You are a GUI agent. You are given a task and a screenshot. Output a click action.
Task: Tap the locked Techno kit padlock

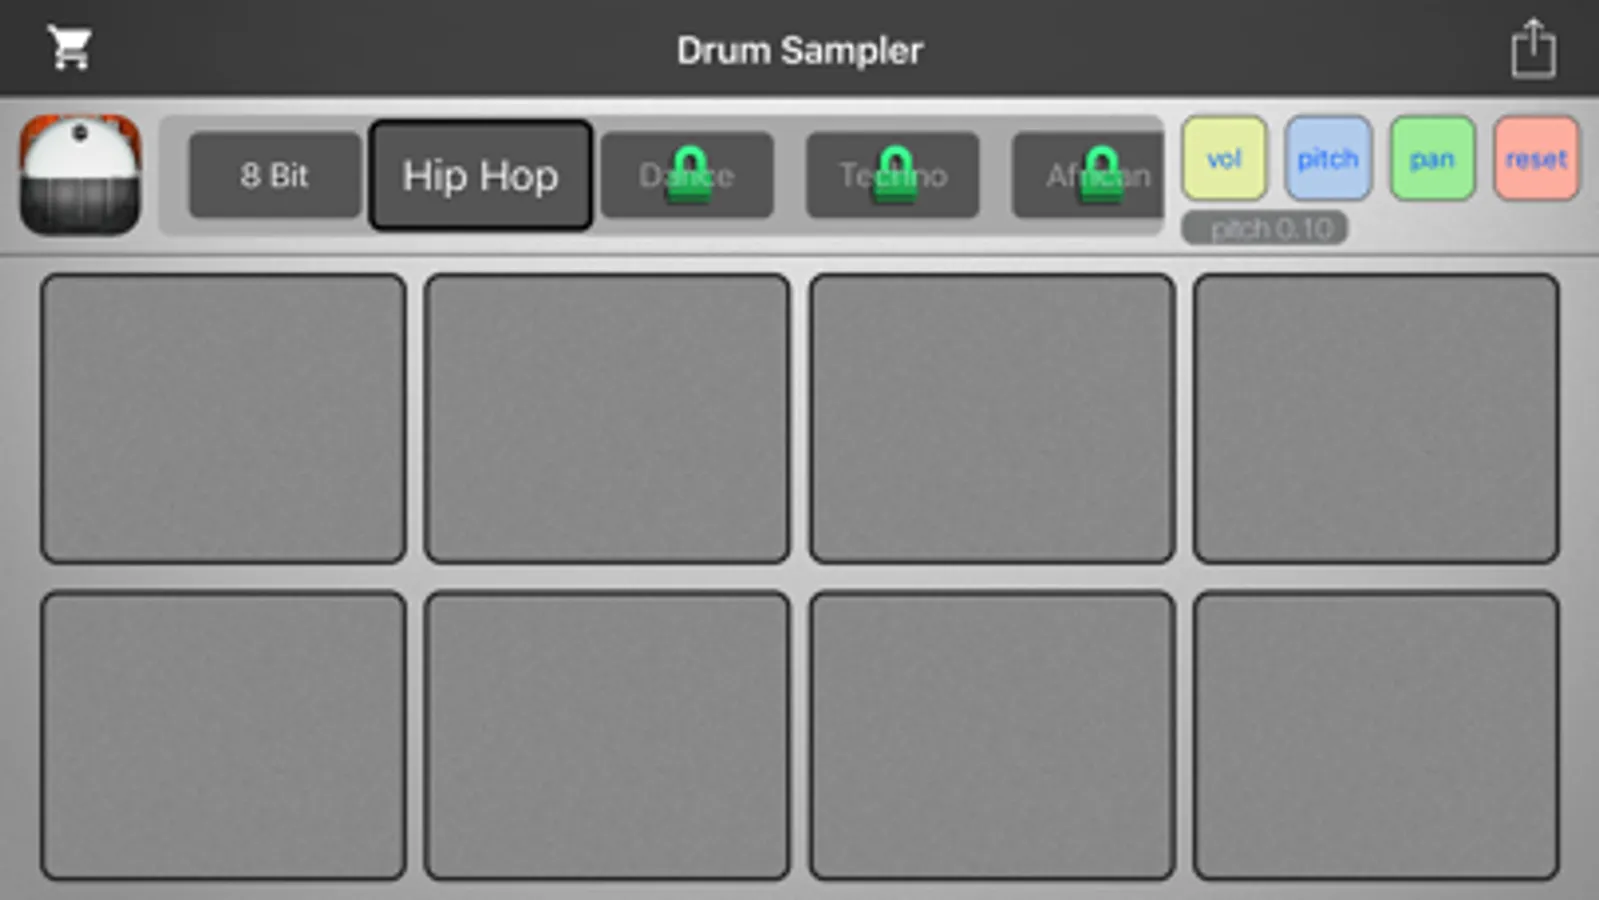click(895, 175)
